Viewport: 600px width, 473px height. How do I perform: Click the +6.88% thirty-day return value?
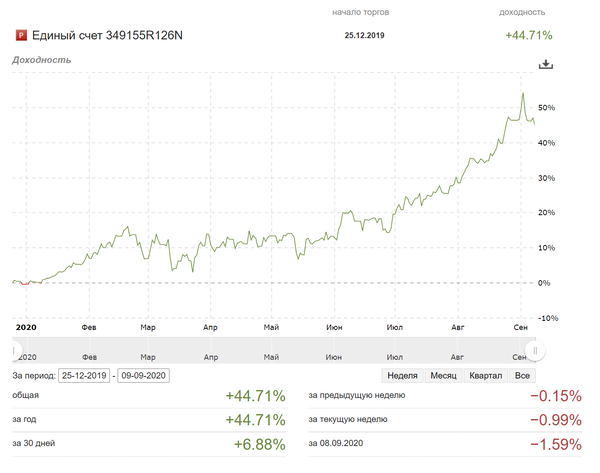[x=259, y=442]
